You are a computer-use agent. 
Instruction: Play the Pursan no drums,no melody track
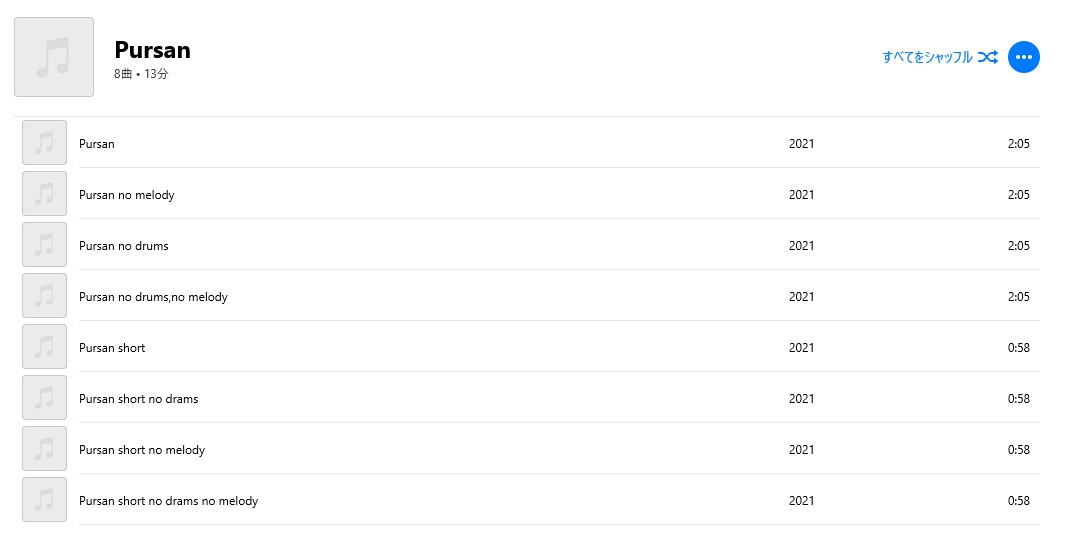pos(153,297)
